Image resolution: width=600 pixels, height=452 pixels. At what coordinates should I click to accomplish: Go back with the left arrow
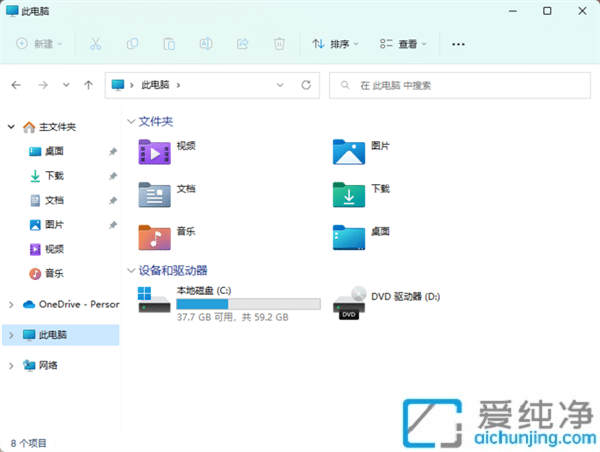coord(16,85)
